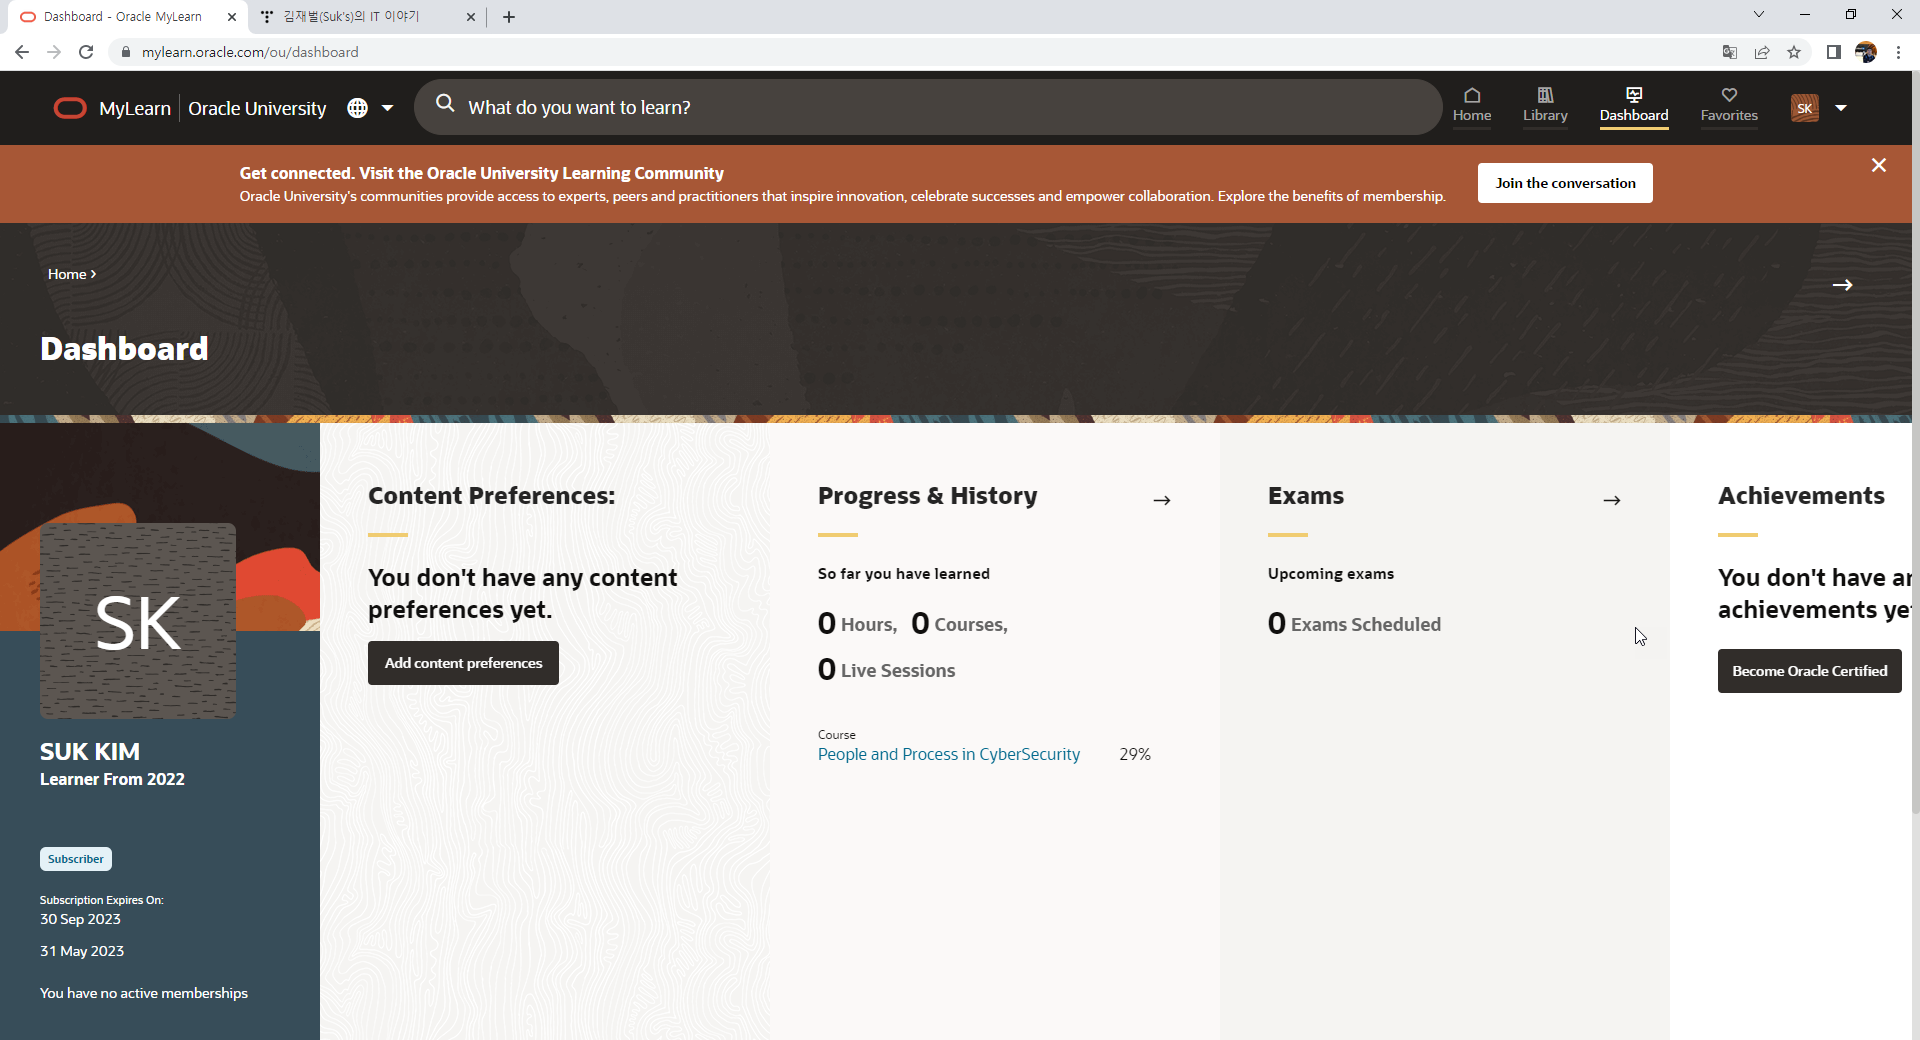This screenshot has width=1920, height=1040.
Task: Click the Learner From 2022 text
Action: pos(112,779)
